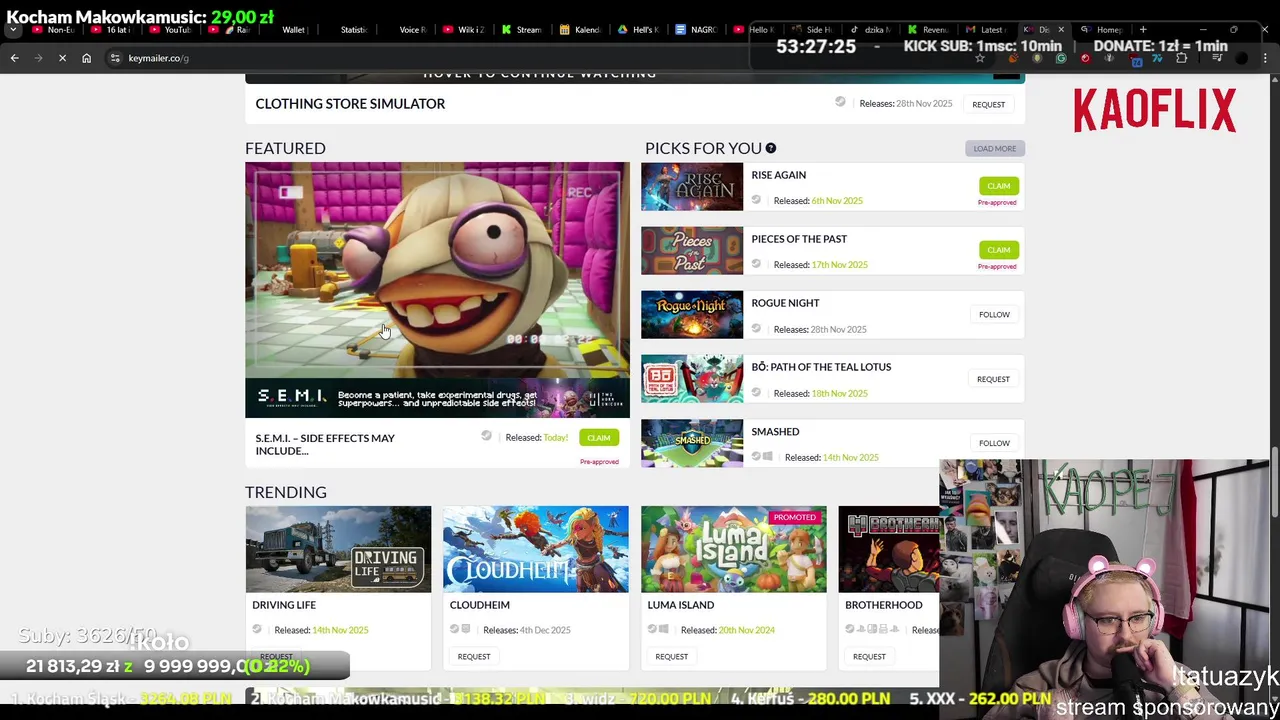This screenshot has height=720, width=1280.
Task: Request Bō: Path of the Teal Lotus key
Action: point(993,379)
